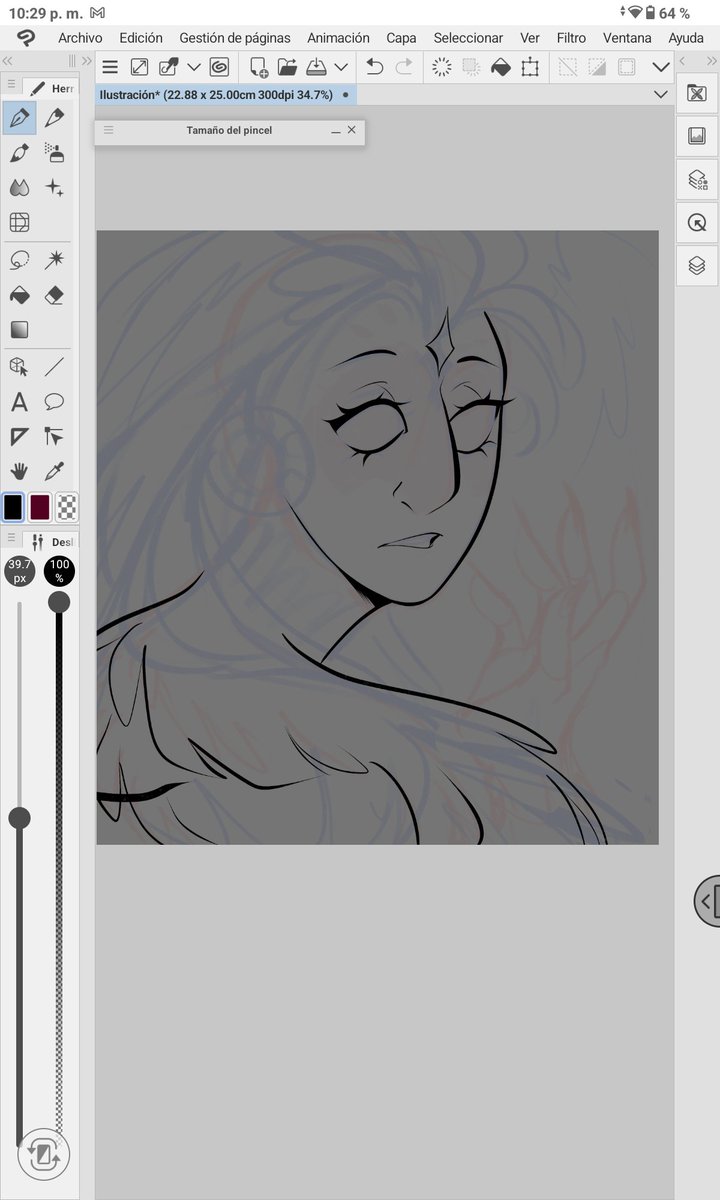Select the Brush tool
720x1200 pixels.
coord(19,153)
